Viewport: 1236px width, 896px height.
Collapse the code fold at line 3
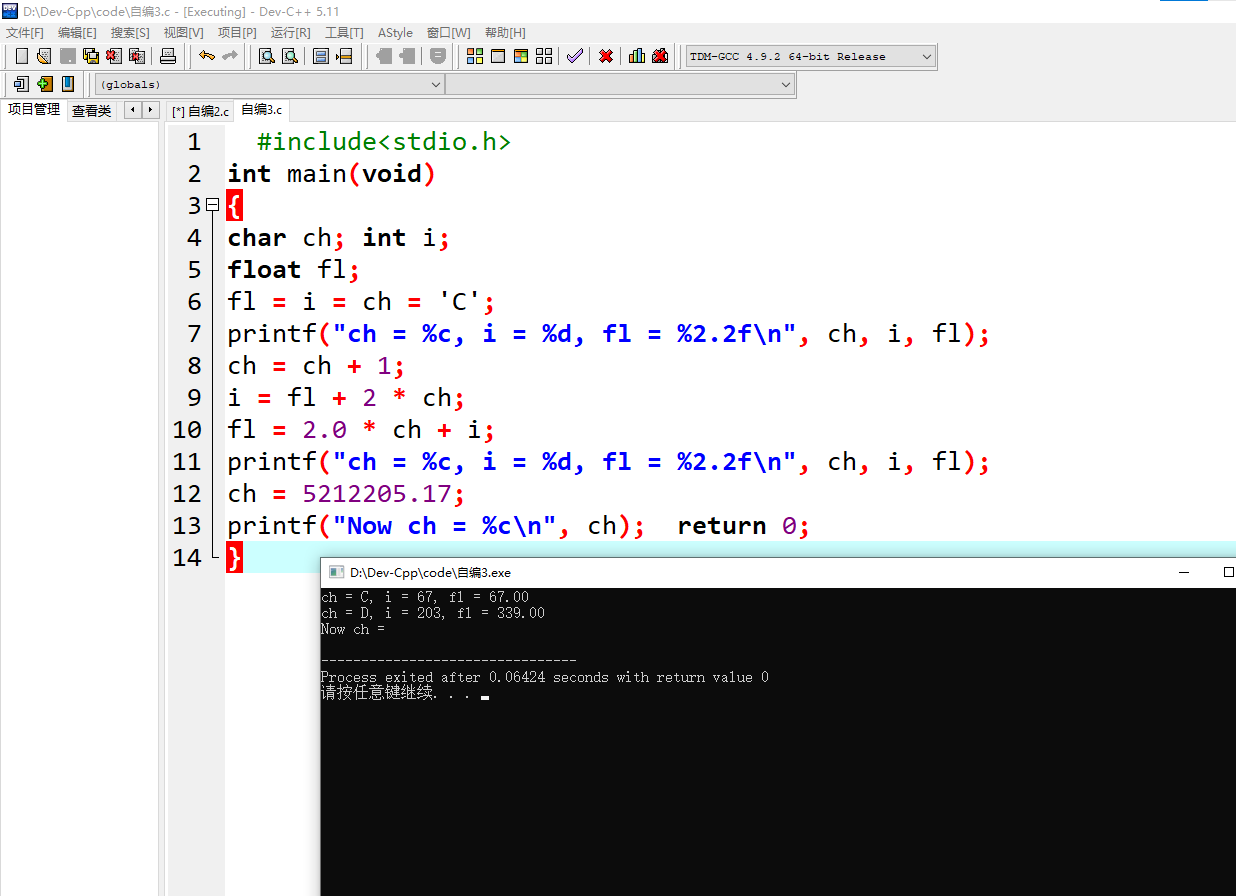coord(212,205)
